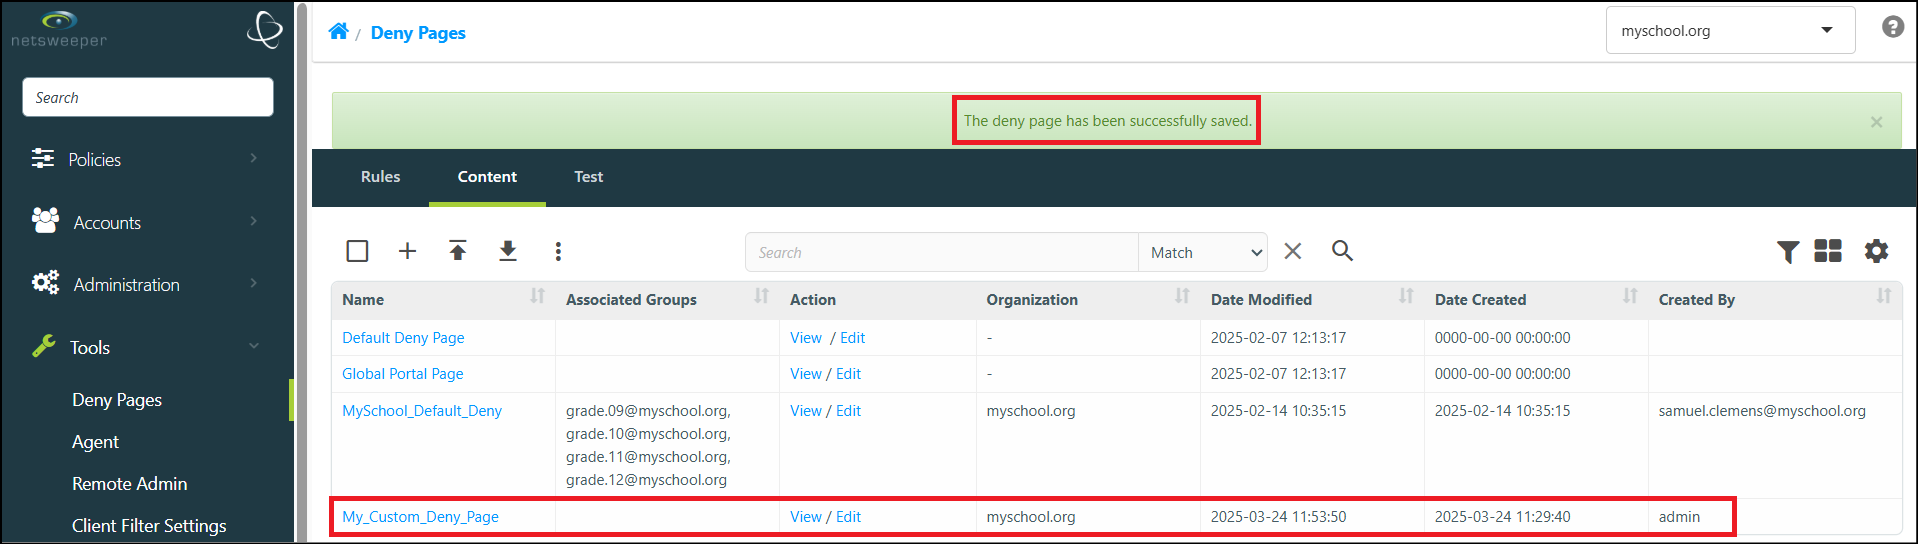Switch to the Test tab
The height and width of the screenshot is (544, 1918).
[x=588, y=177]
